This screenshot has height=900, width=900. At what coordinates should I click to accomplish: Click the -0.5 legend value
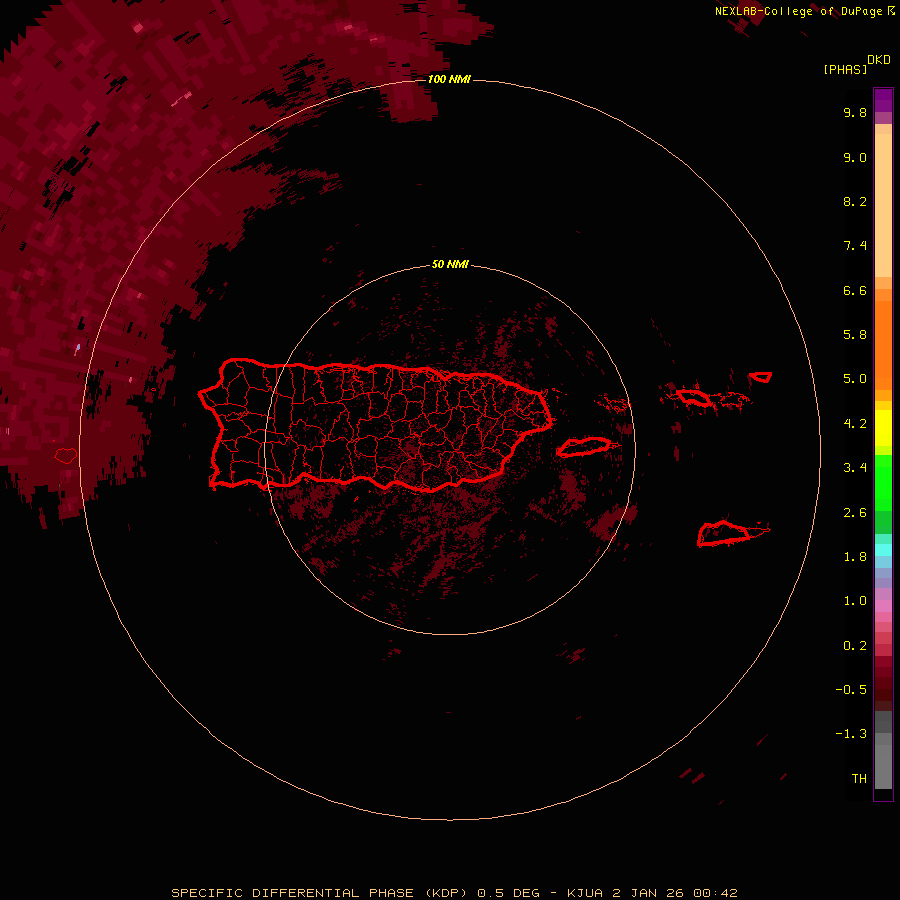click(851, 690)
